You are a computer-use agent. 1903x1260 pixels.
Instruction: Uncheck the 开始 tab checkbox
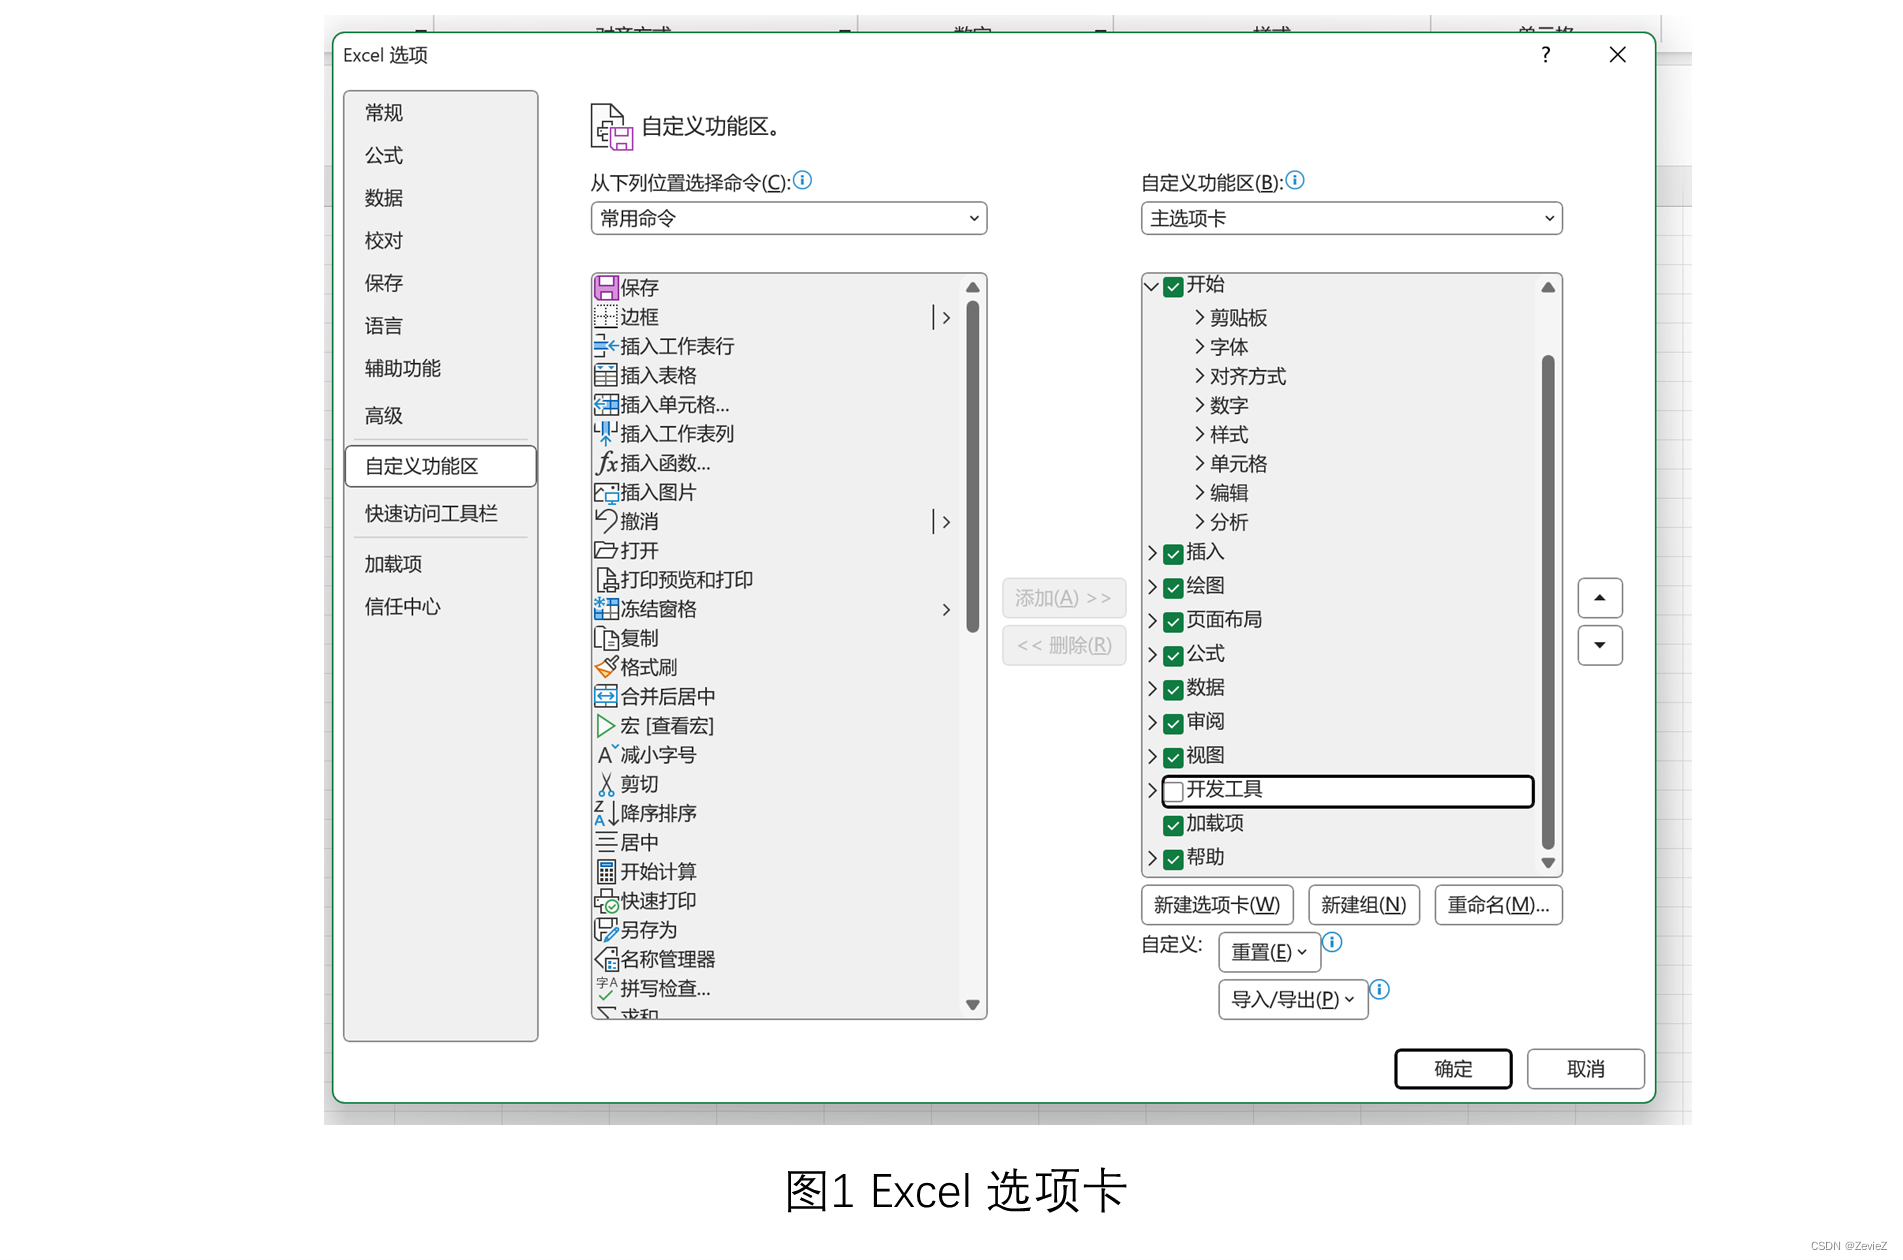click(1174, 287)
